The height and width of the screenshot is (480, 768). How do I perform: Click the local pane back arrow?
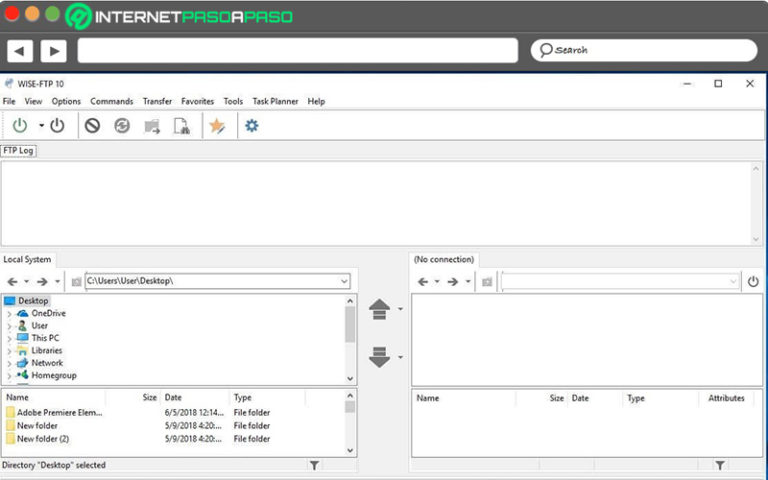(x=12, y=282)
